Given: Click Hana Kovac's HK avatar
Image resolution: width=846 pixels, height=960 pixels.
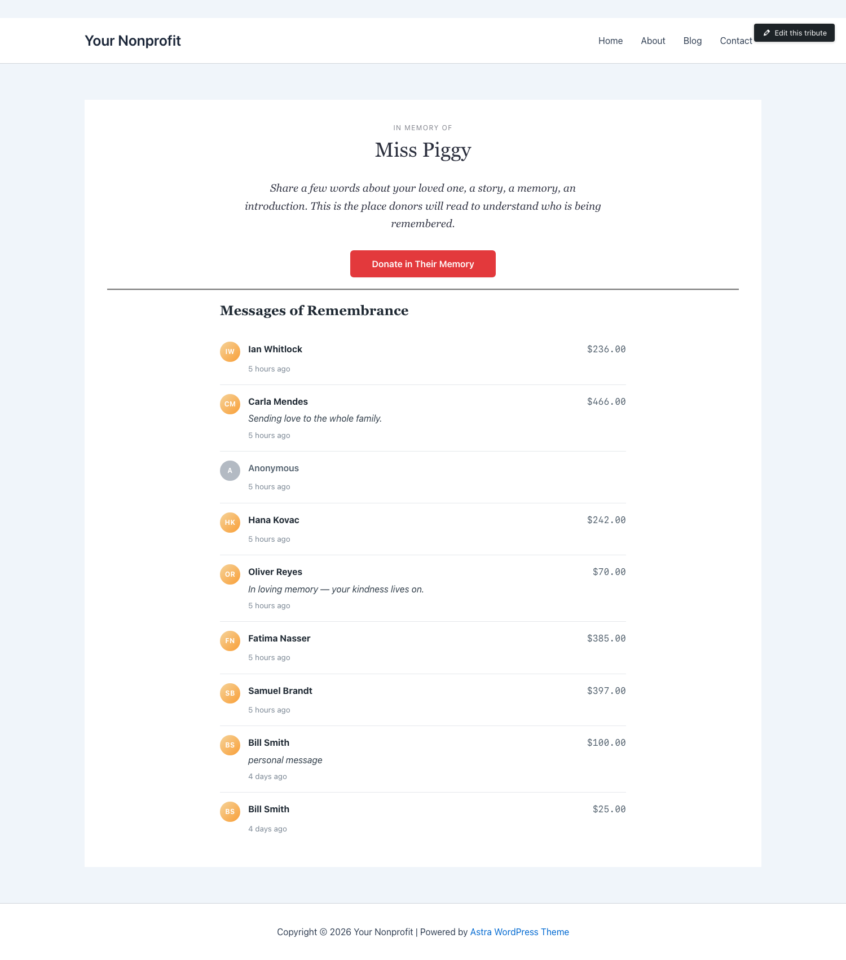Looking at the screenshot, I should click(230, 522).
